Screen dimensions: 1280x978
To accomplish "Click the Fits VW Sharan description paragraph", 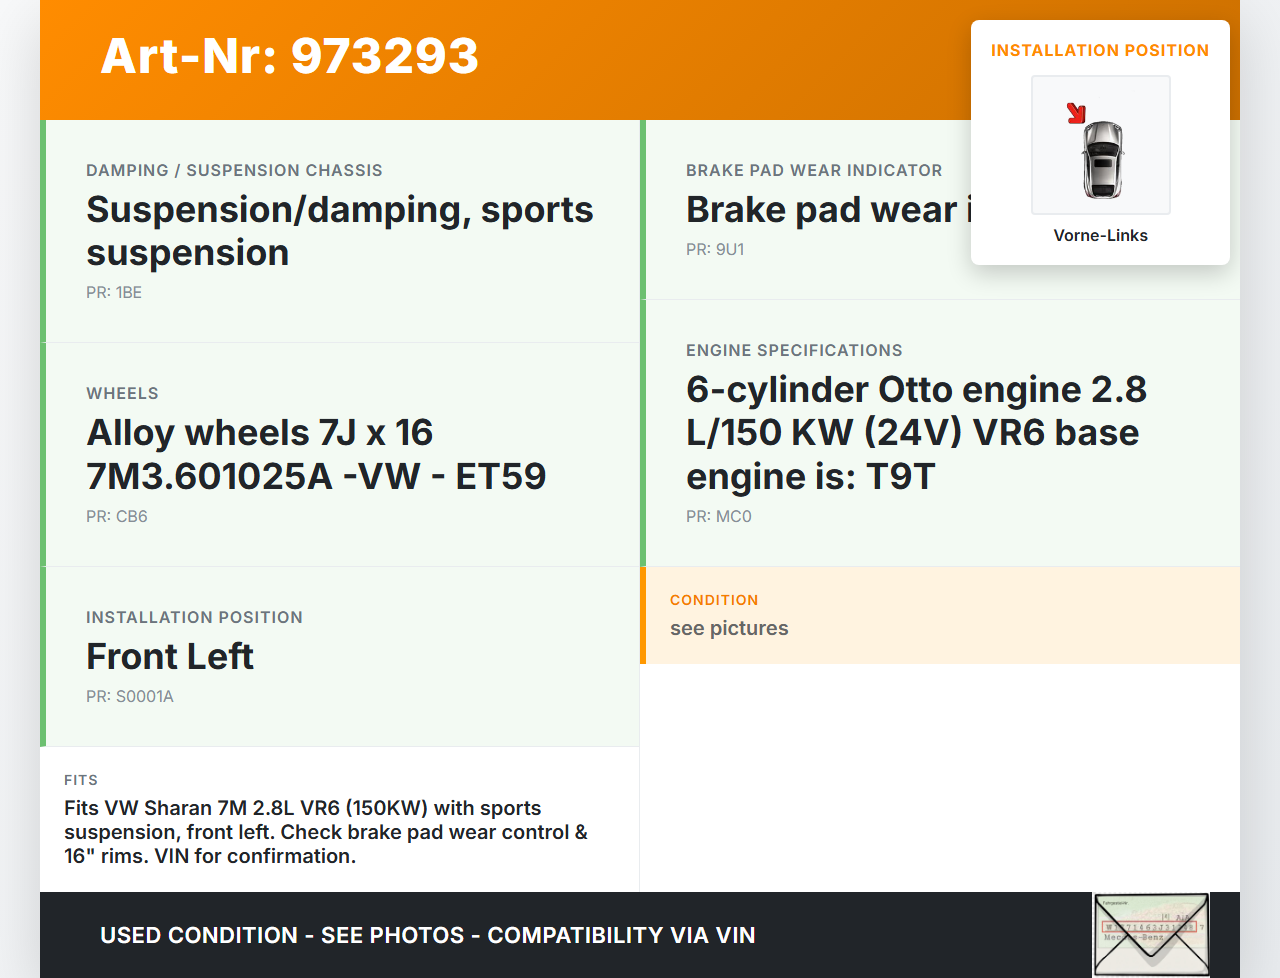I will [x=326, y=832].
